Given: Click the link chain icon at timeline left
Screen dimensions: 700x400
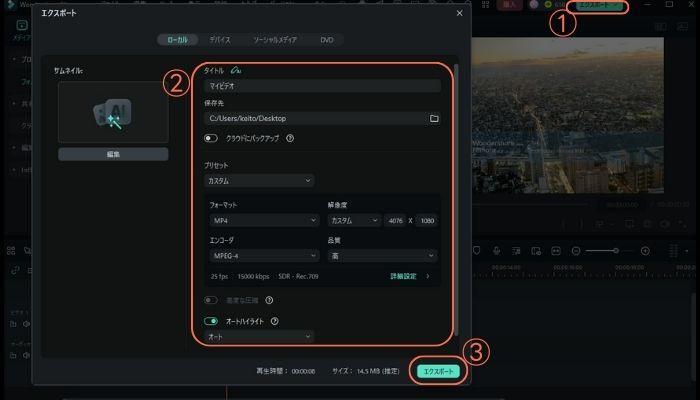Looking at the screenshot, I should 15,270.
